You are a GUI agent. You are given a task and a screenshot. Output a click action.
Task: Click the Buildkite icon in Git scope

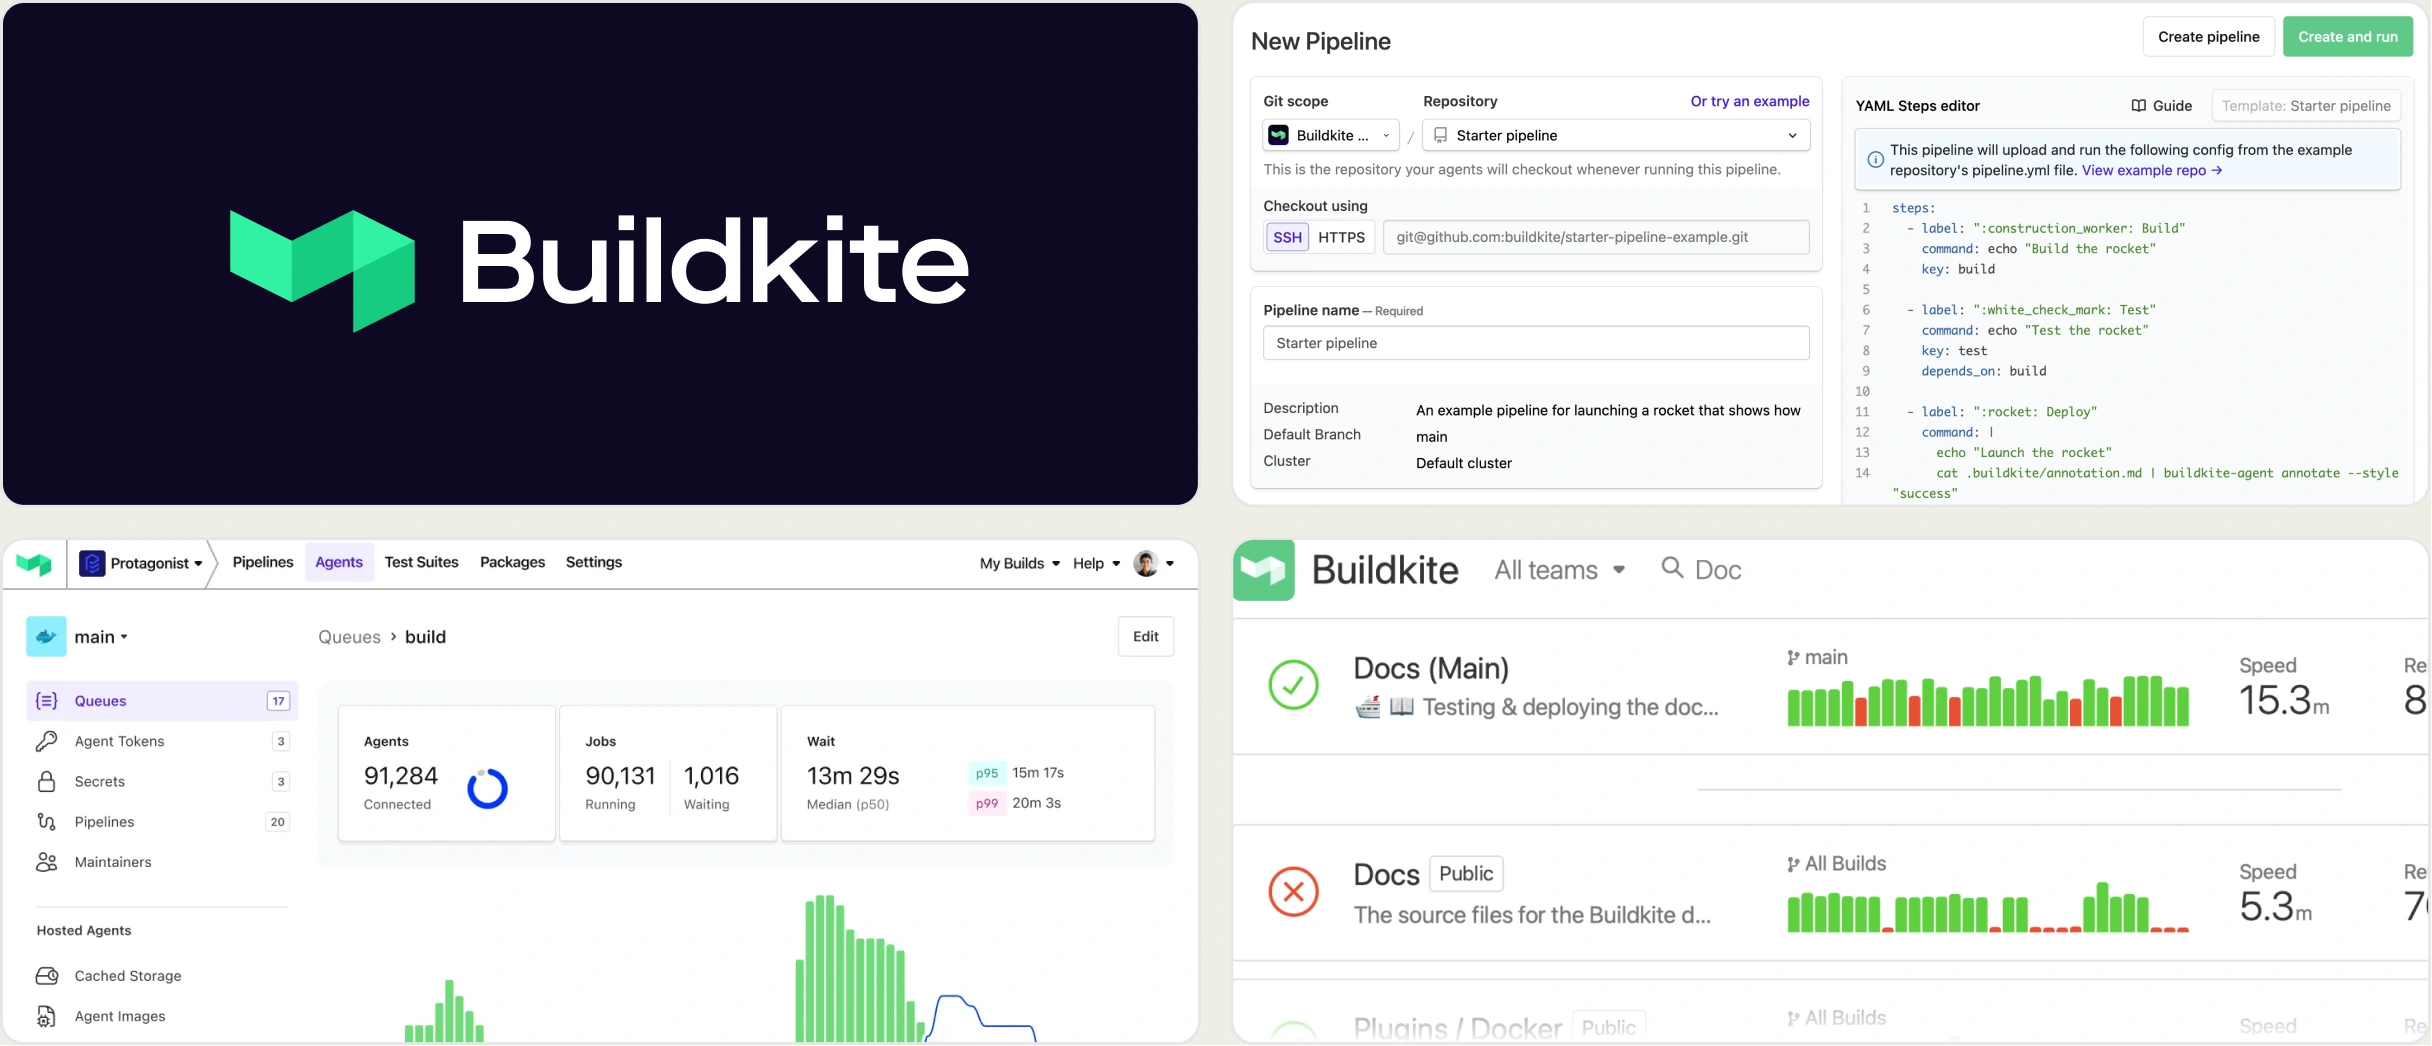pos(1278,135)
